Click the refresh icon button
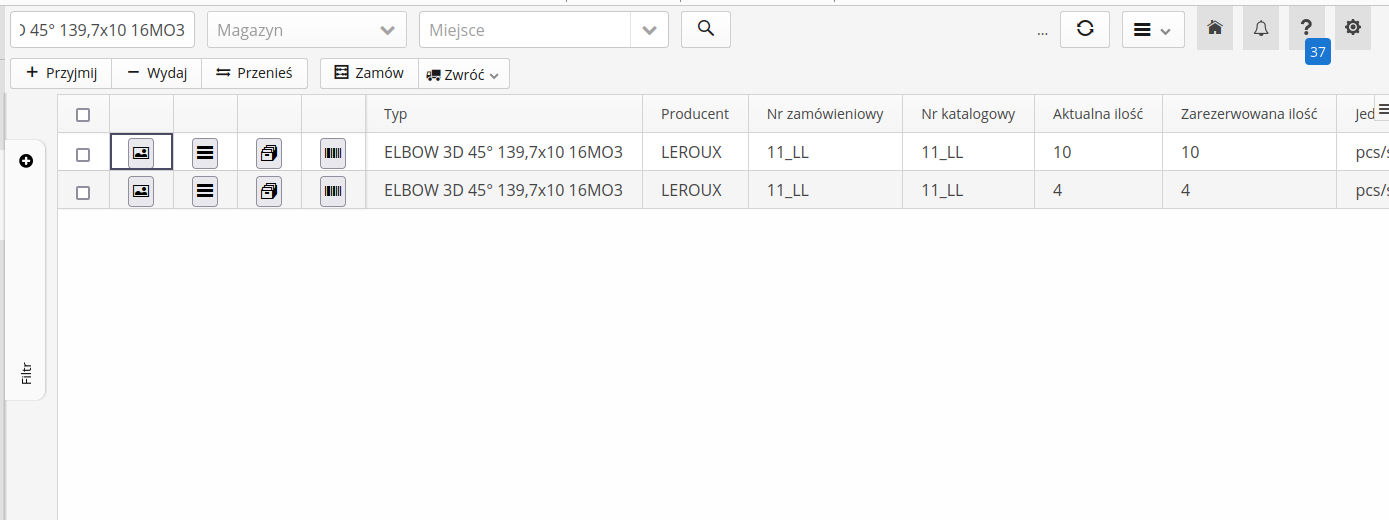The width and height of the screenshot is (1389, 520). (x=1084, y=29)
